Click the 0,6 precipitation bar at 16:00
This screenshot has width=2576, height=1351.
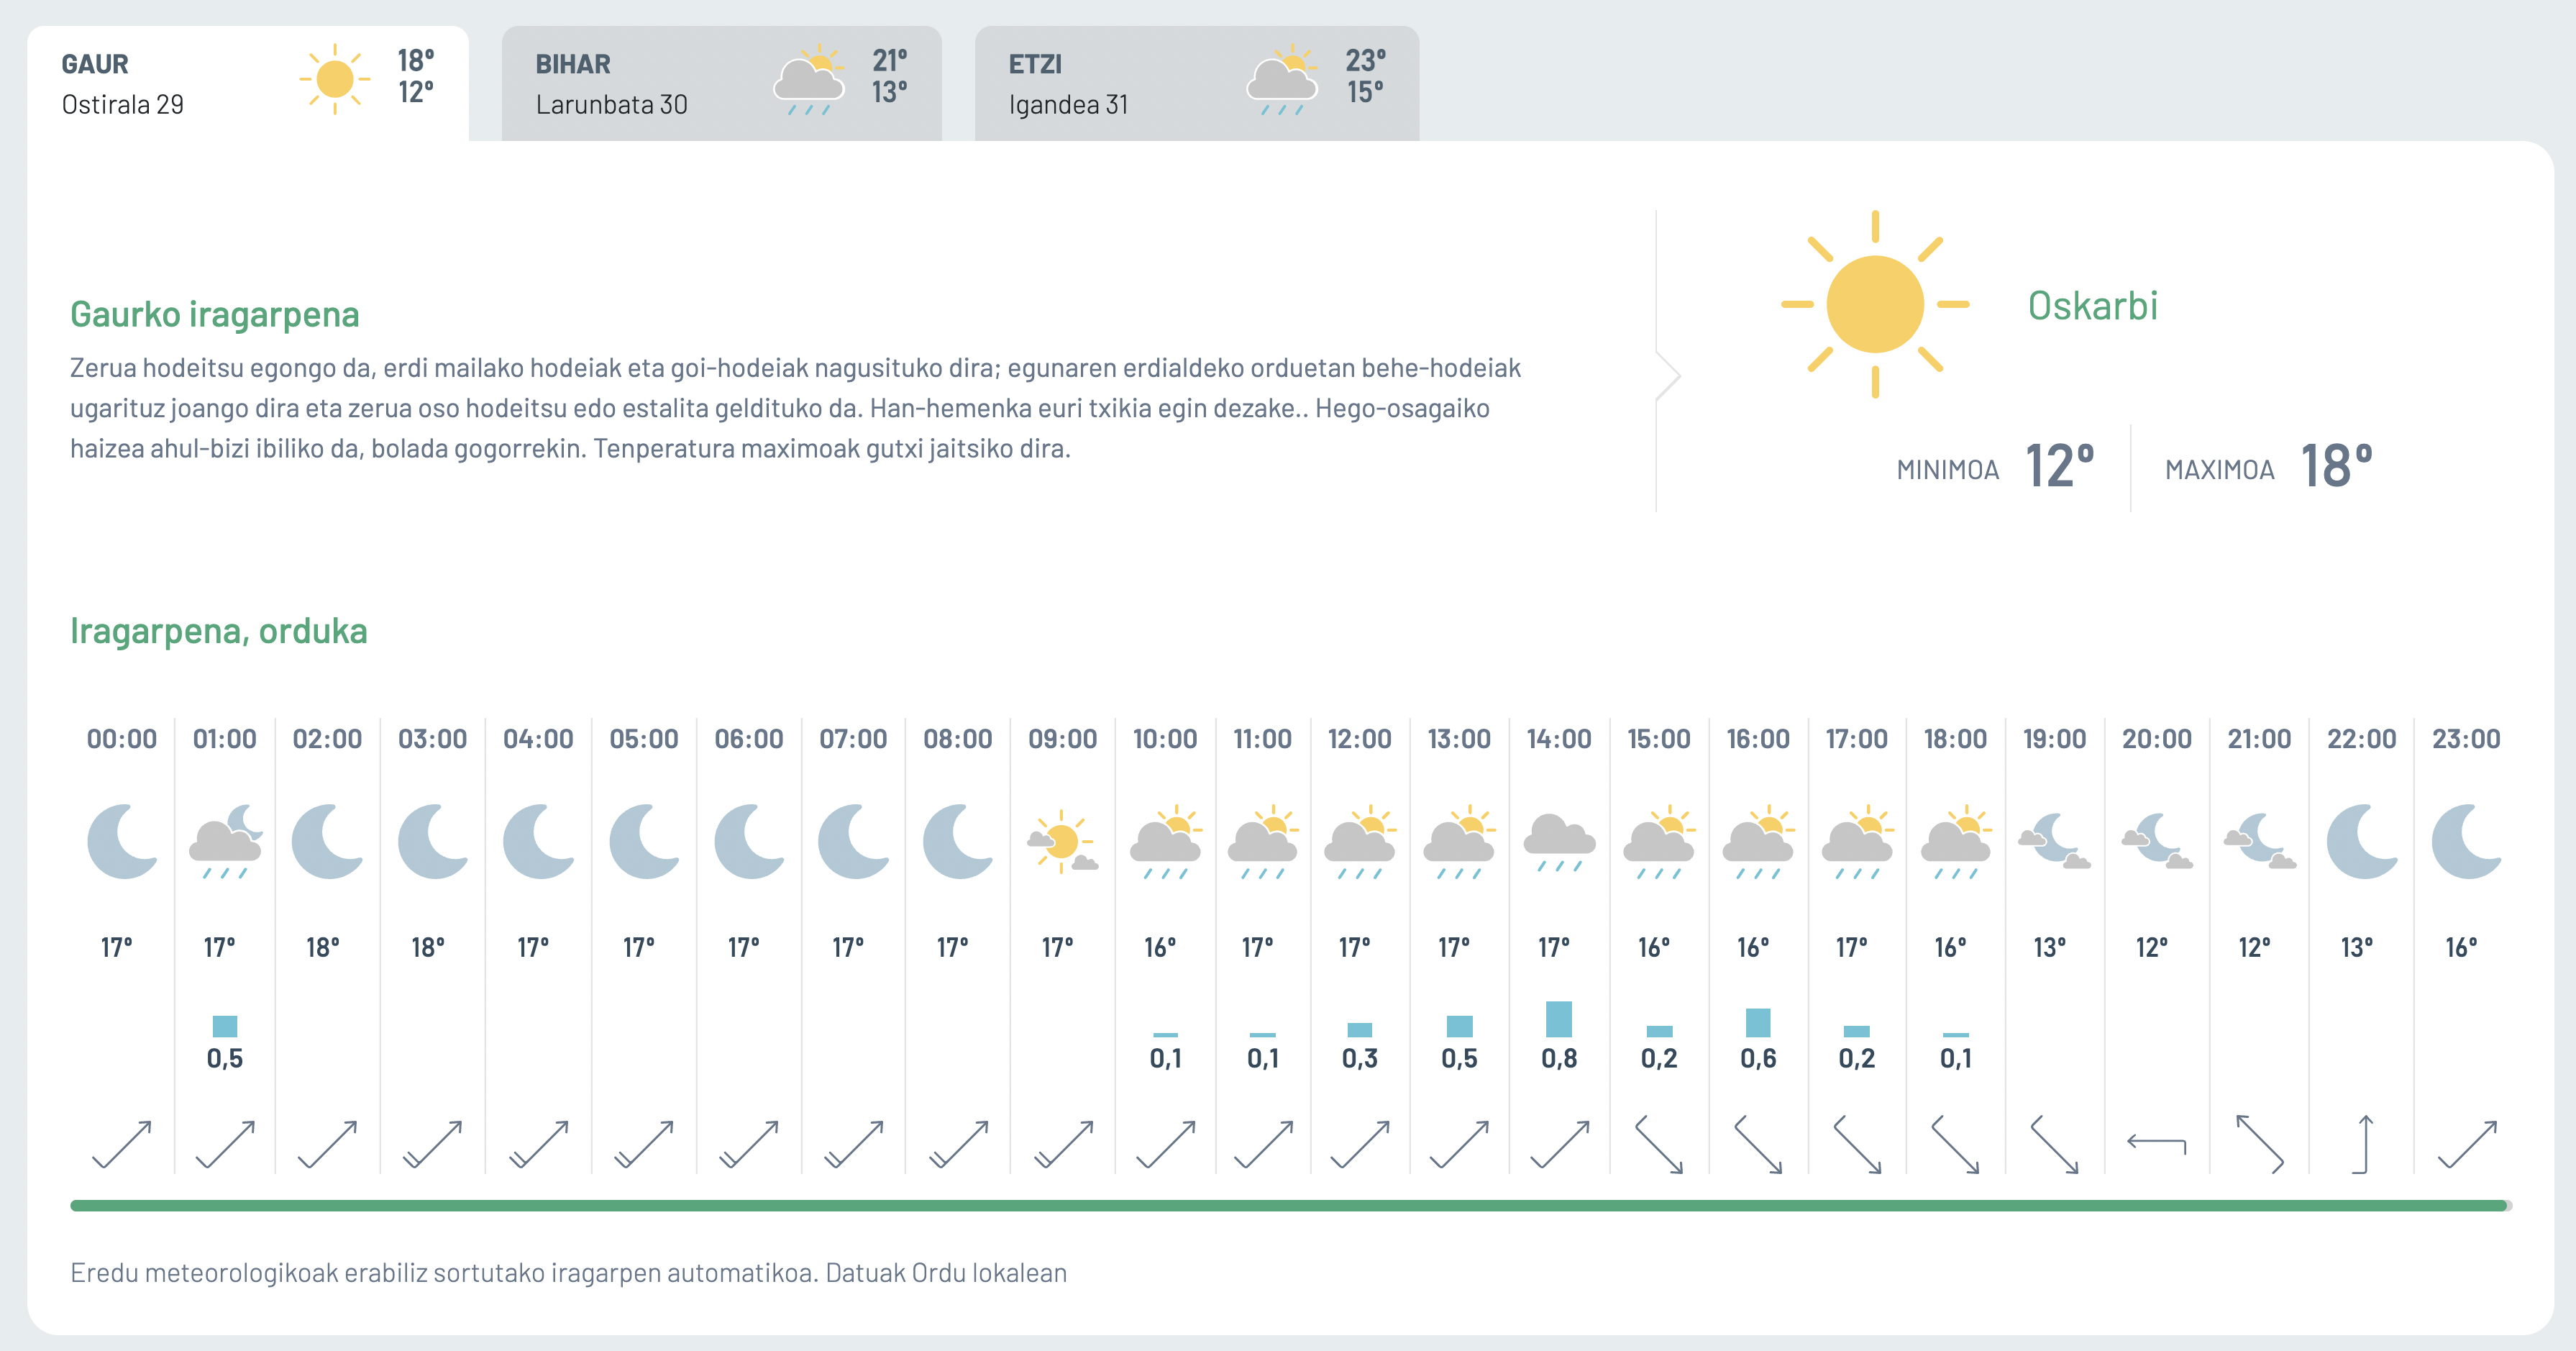(x=1758, y=1023)
